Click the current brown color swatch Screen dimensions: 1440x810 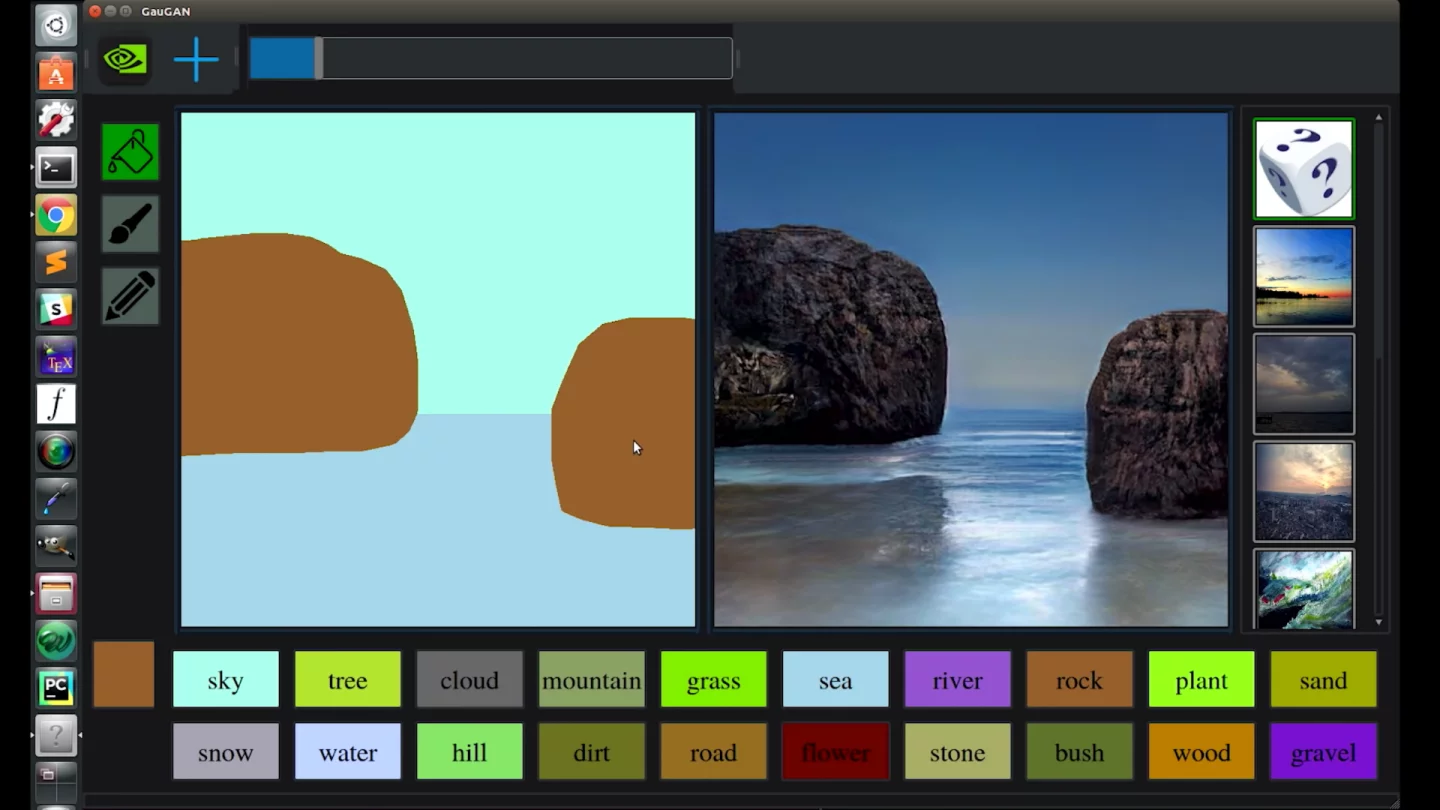124,675
